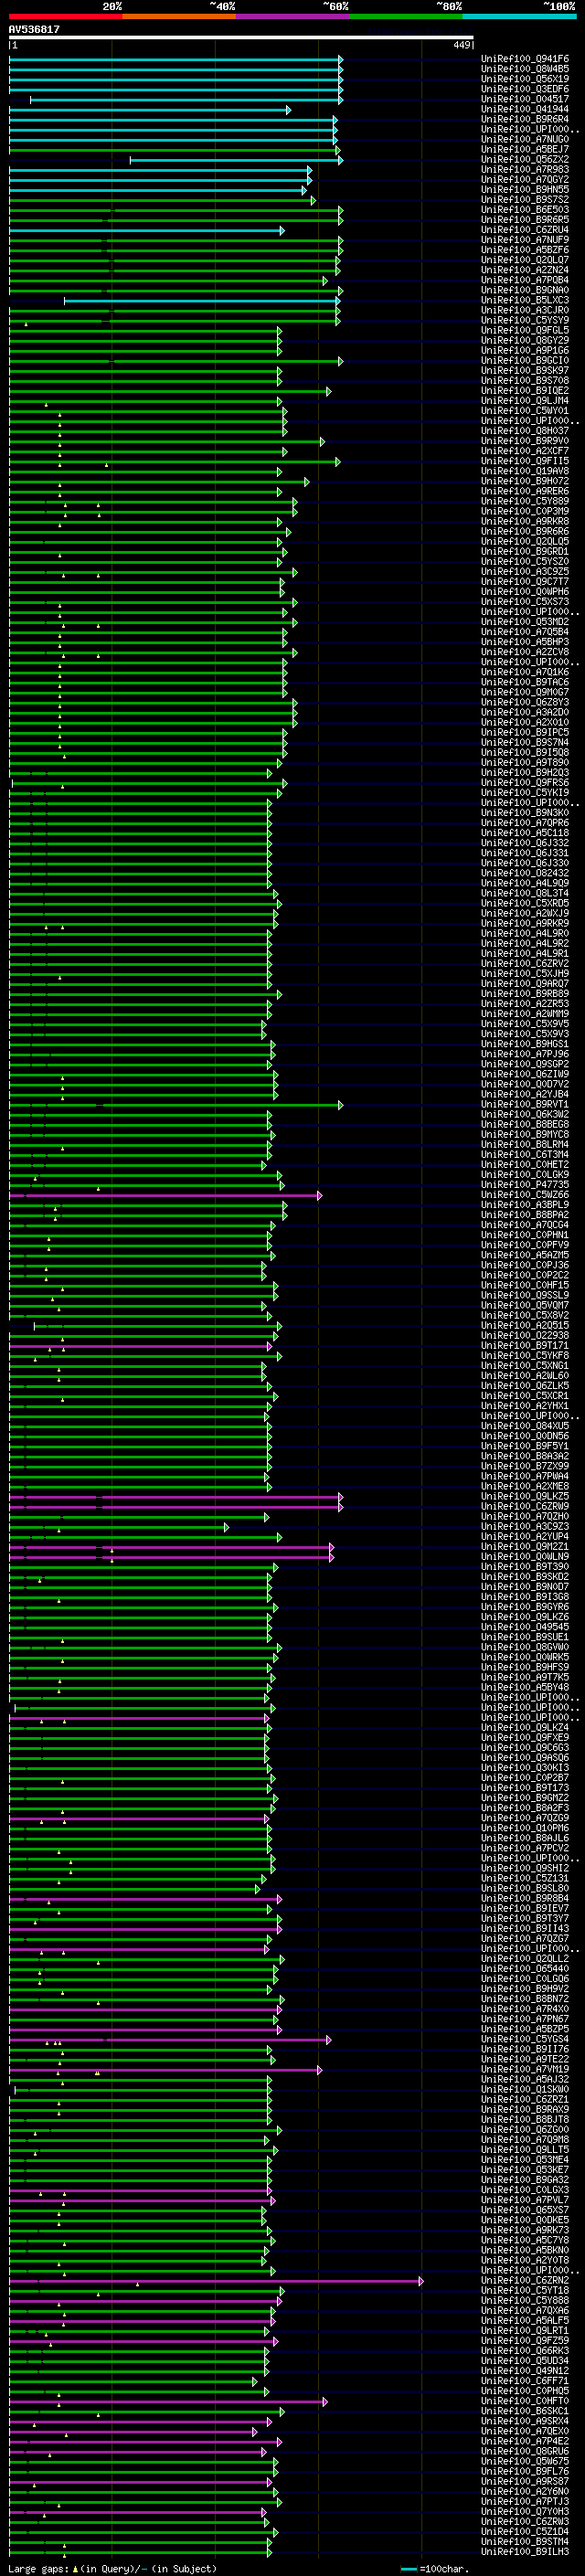This screenshot has height=2576, width=585.
Task: Click hit label UniRef100_A7NUG0
Action: coord(525,139)
